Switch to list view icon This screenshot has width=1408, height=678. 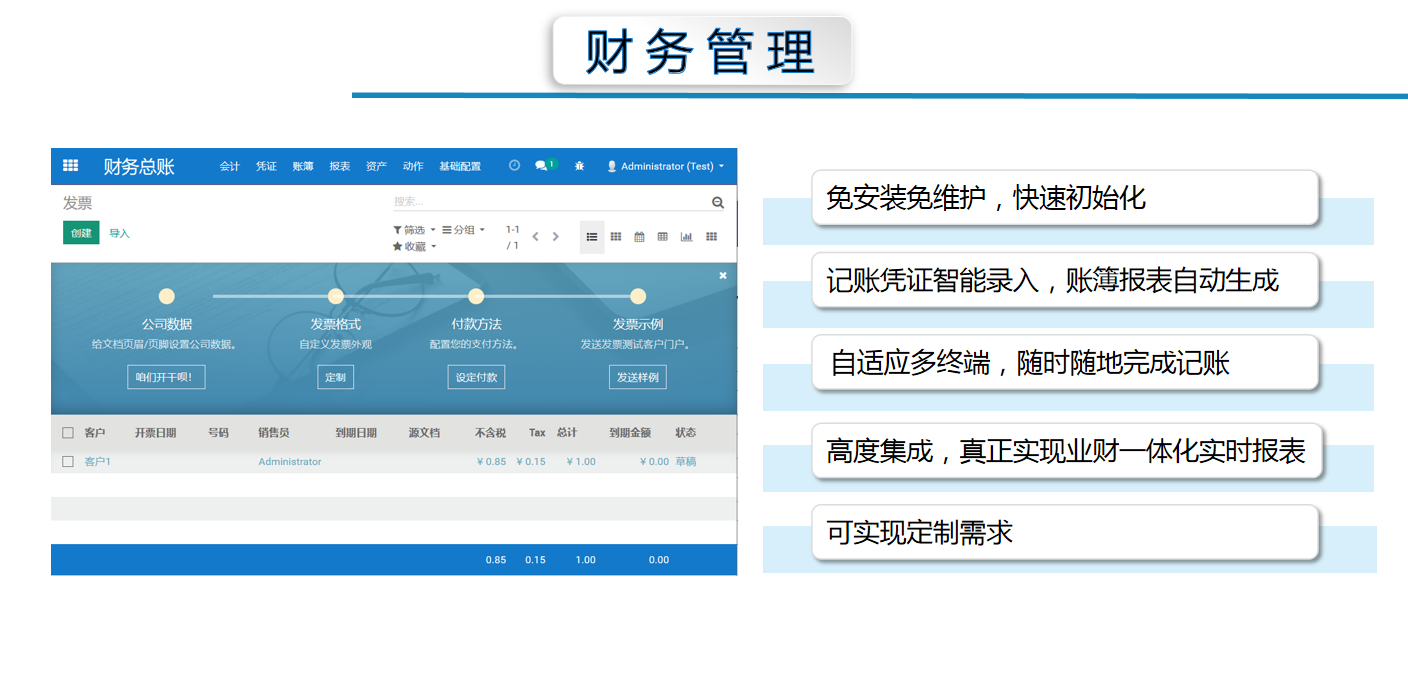click(x=592, y=237)
